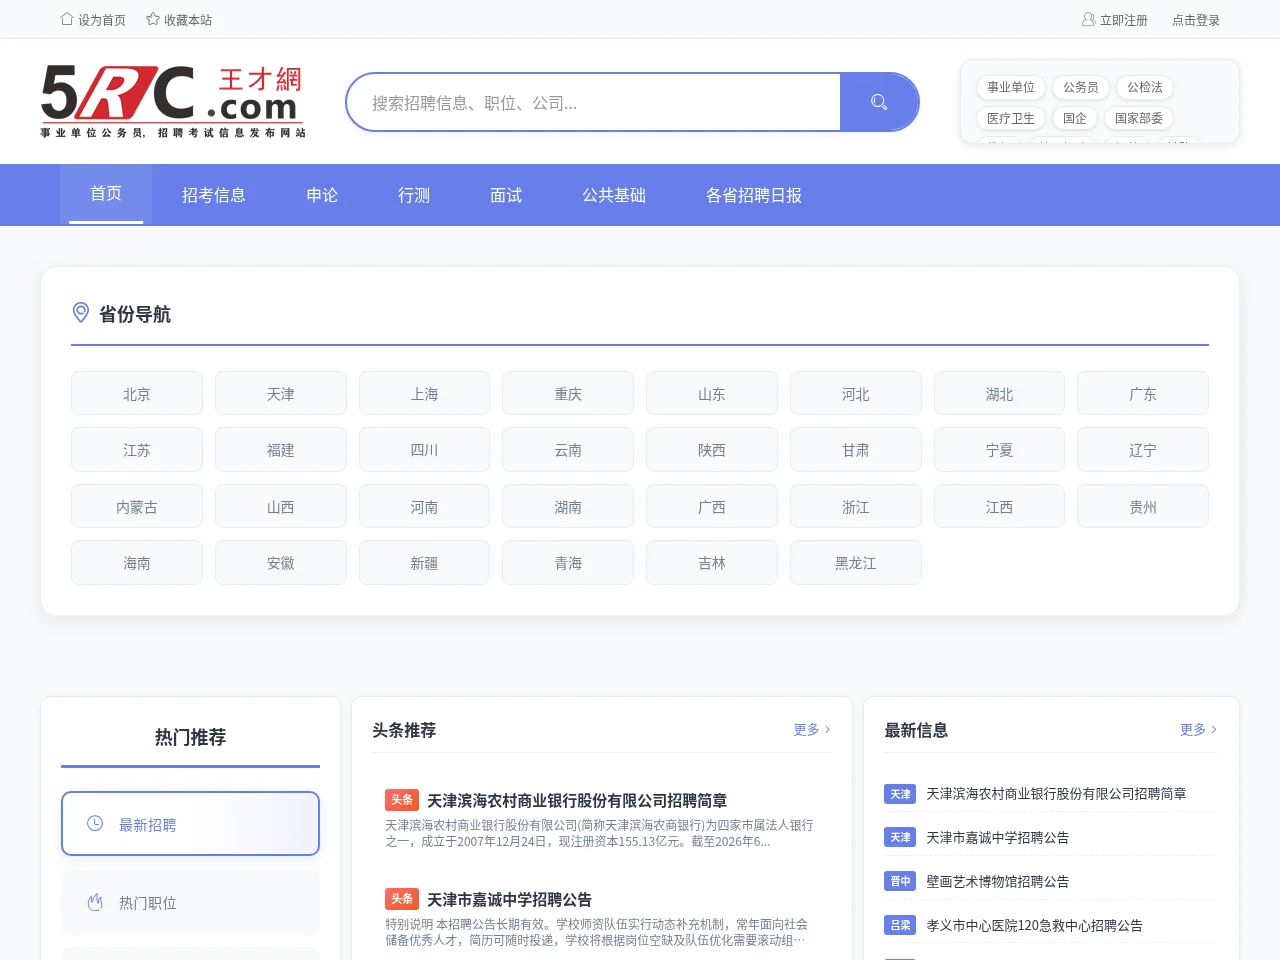Open 孝义市中心医院120急救中心招聘公告
Image resolution: width=1280 pixels, height=960 pixels.
(1034, 925)
